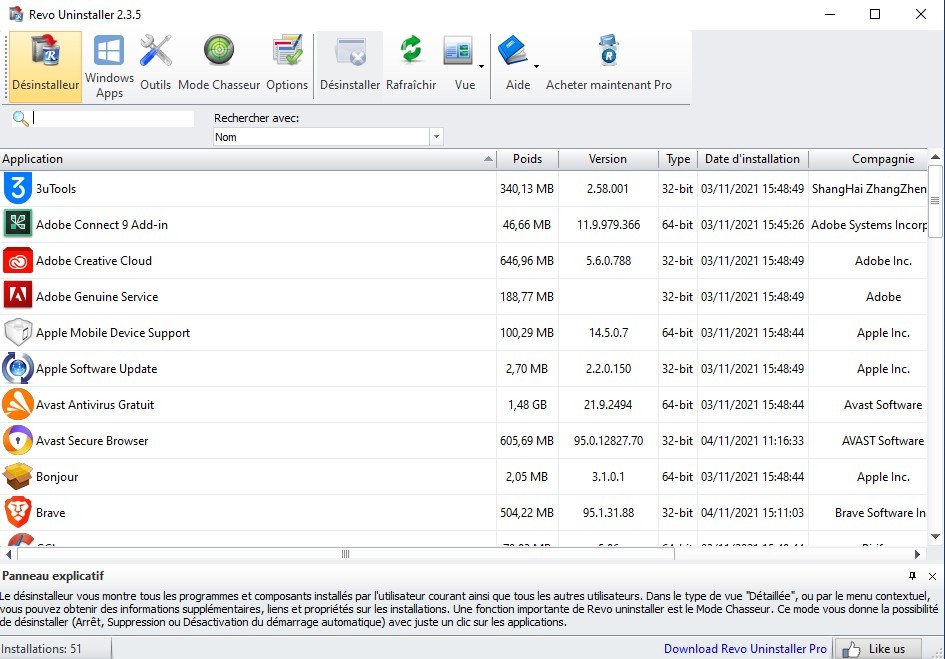
Task: Select Adobe Genuine Service name
Action: click(97, 297)
